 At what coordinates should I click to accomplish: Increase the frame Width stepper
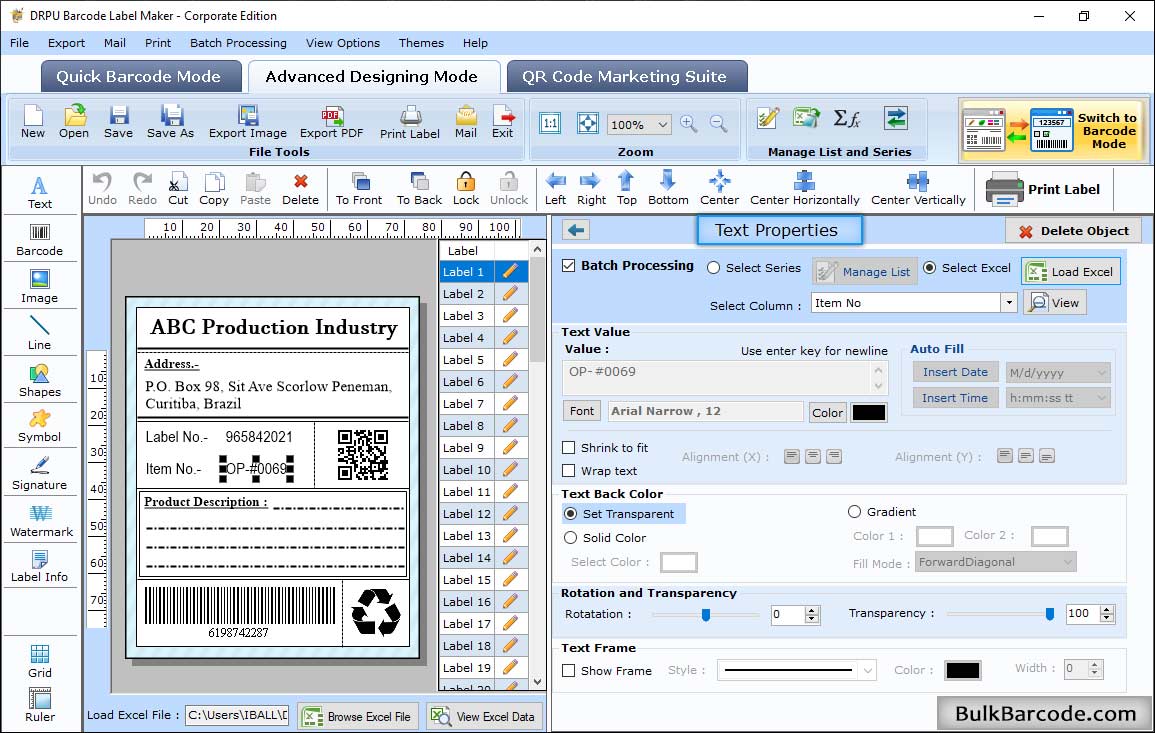[x=1095, y=664]
